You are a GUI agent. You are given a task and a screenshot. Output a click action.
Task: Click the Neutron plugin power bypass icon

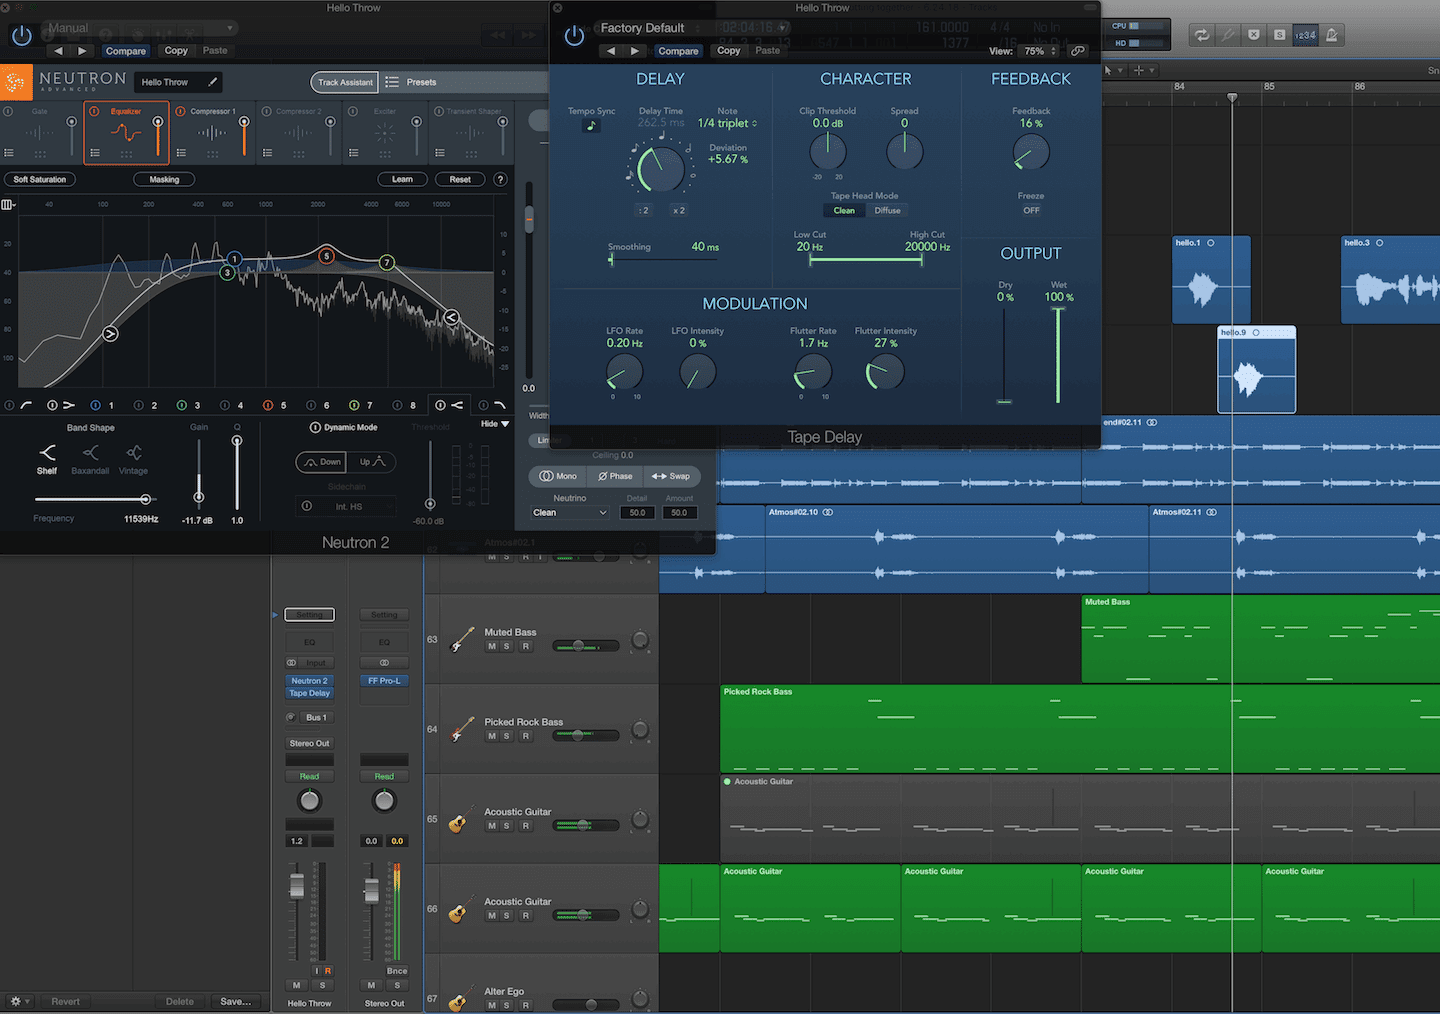21,37
